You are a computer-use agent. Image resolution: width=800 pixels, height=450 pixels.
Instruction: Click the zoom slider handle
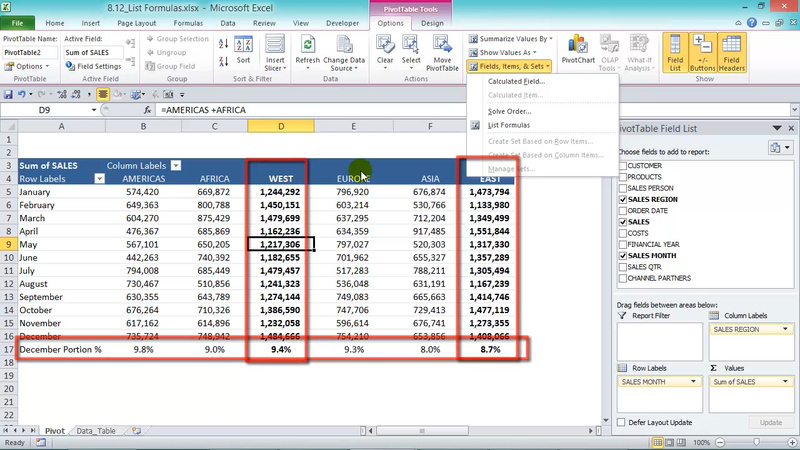pyautogui.click(x=757, y=442)
